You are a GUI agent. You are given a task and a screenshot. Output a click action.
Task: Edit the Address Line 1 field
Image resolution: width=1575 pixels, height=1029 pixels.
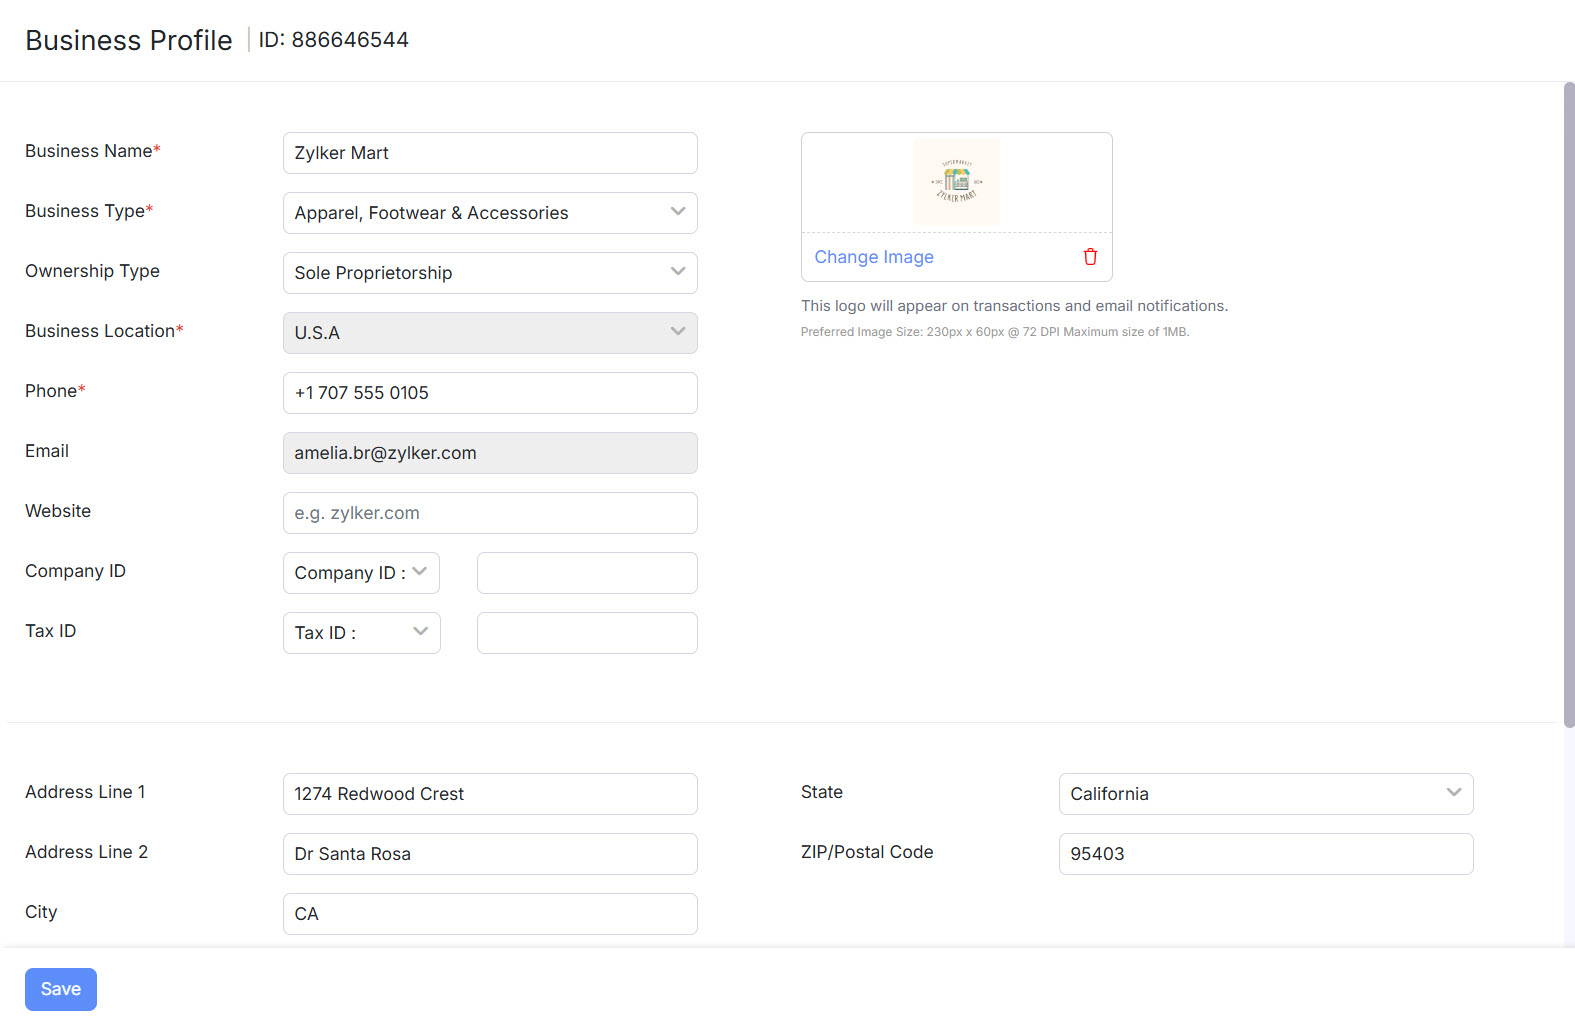point(490,794)
